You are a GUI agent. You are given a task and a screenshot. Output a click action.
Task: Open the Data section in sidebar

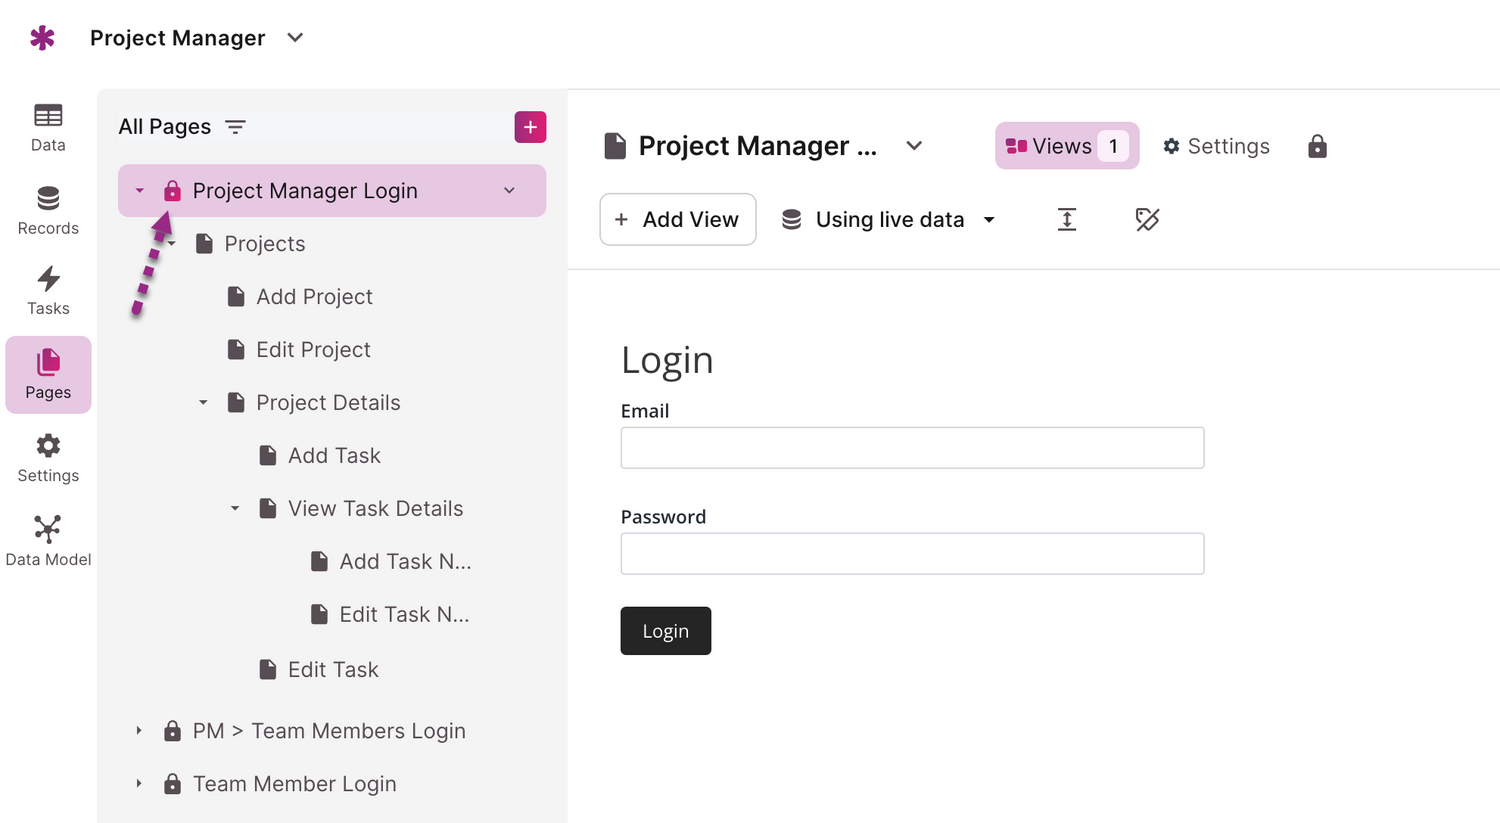(48, 127)
